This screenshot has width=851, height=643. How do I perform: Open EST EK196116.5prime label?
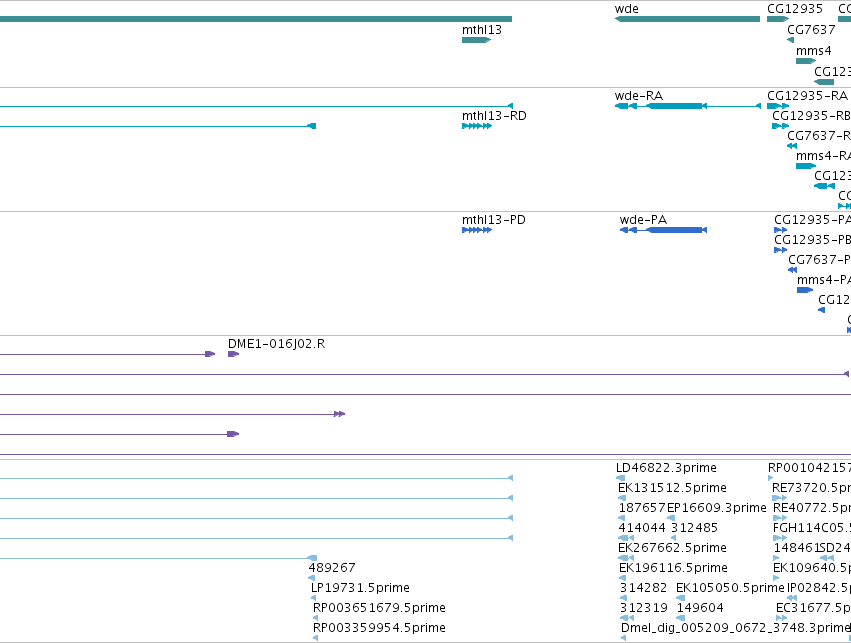[673, 568]
